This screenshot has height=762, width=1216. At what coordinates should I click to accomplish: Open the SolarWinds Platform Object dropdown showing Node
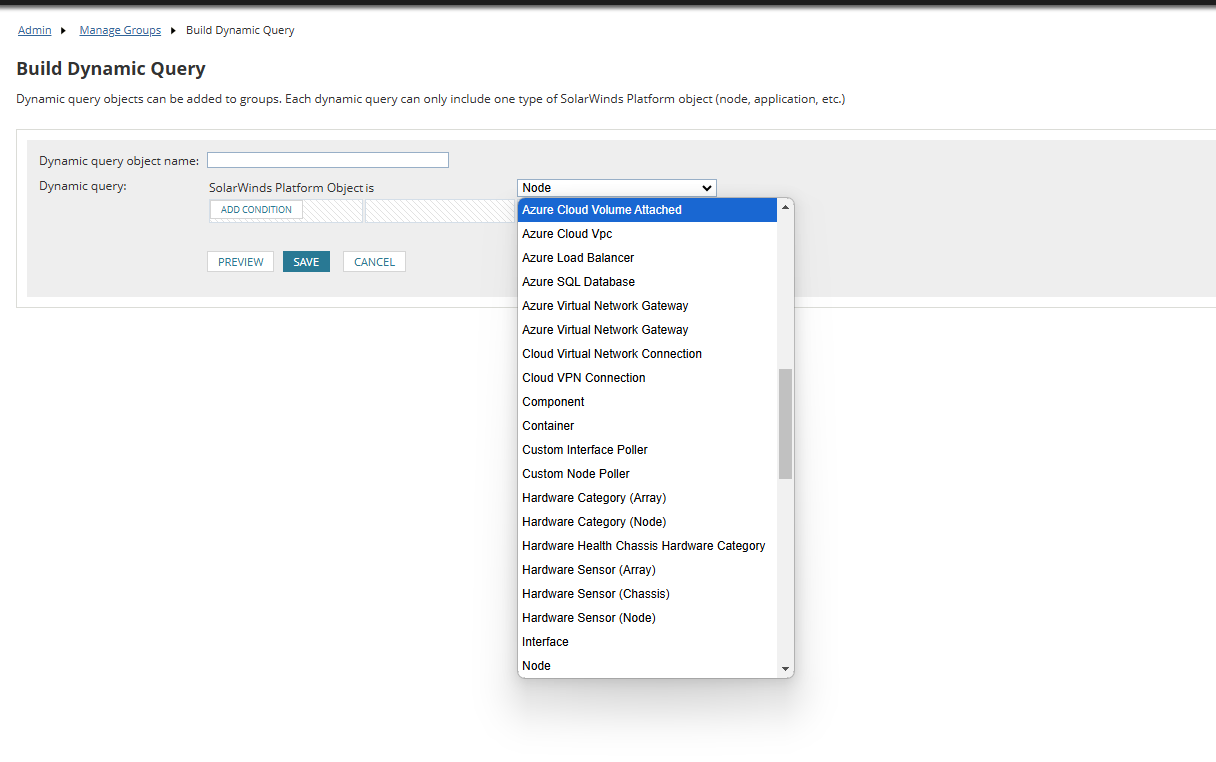click(x=617, y=188)
